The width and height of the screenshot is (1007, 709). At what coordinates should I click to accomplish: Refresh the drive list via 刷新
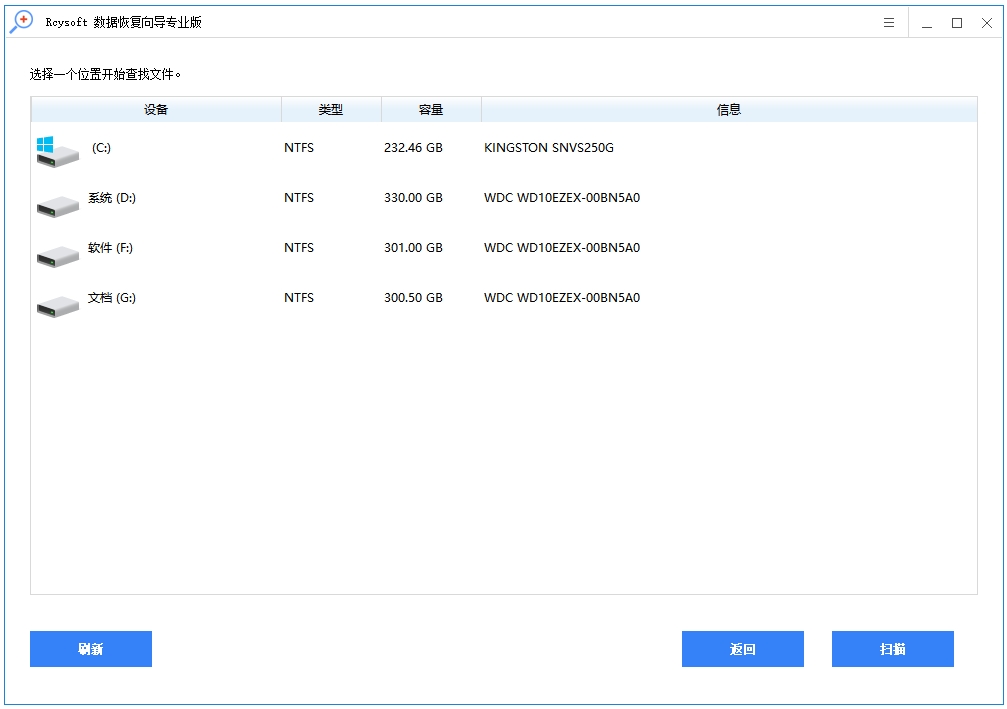[90, 649]
